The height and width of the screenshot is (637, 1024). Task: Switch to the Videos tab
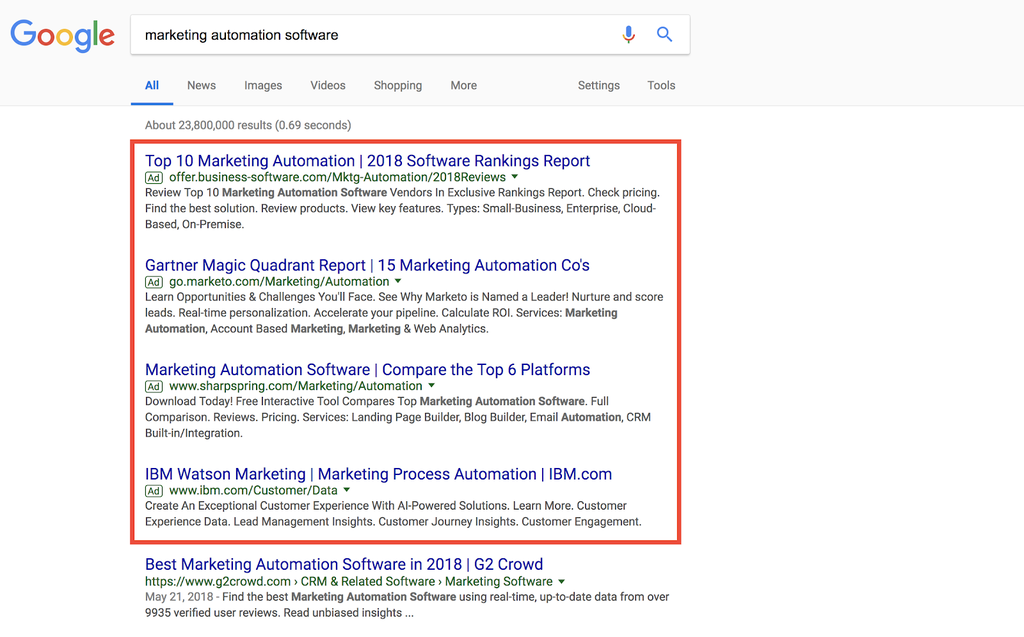328,86
